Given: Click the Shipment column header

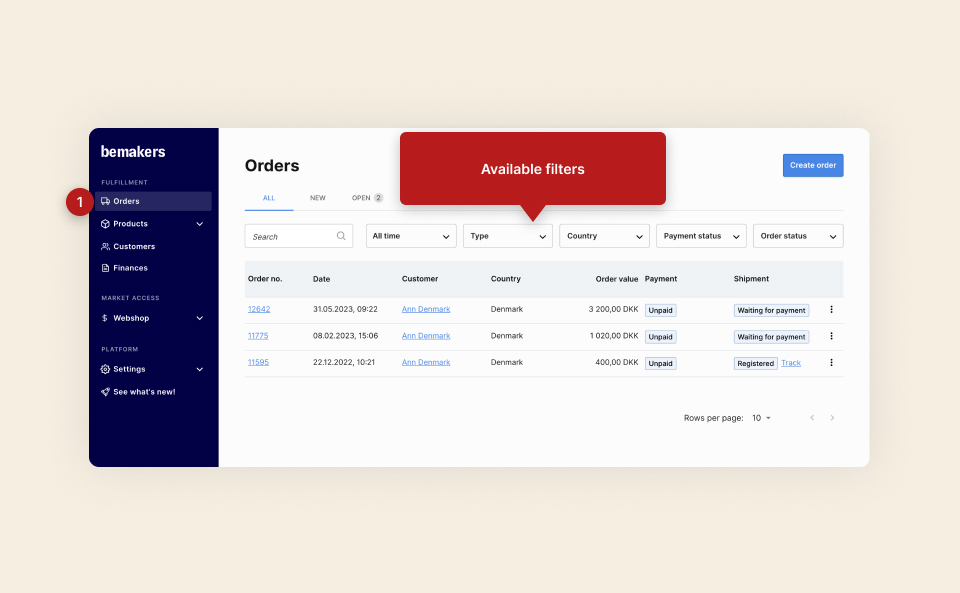Looking at the screenshot, I should 751,279.
